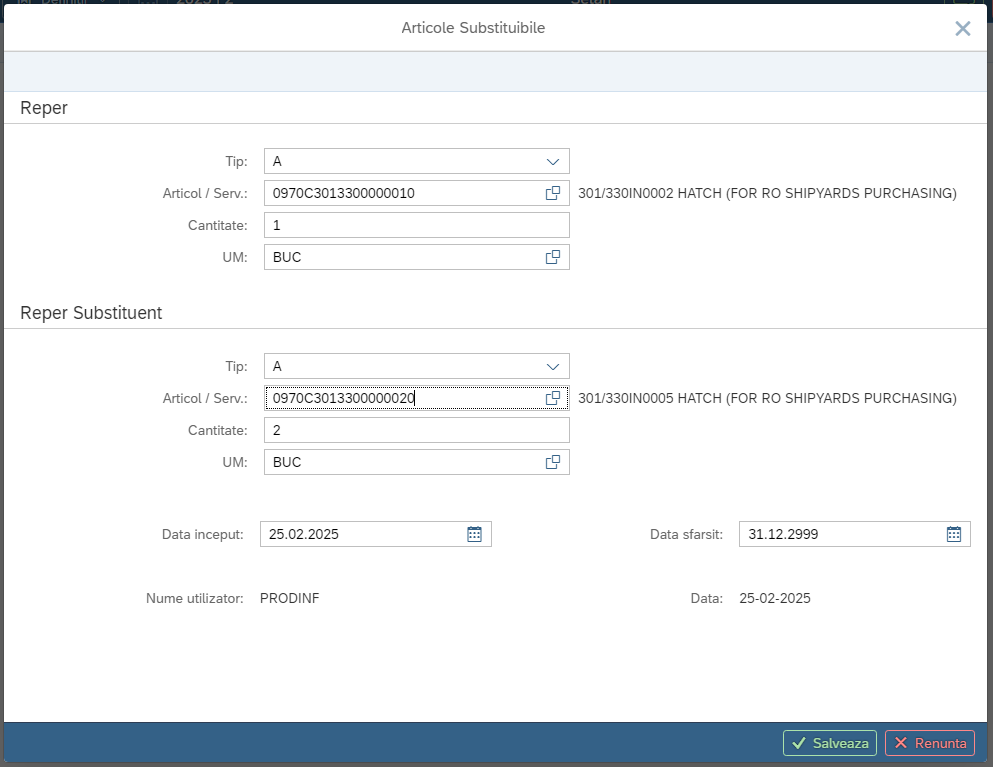
Task: Cancel with the Renunta button
Action: pyautogui.click(x=930, y=743)
